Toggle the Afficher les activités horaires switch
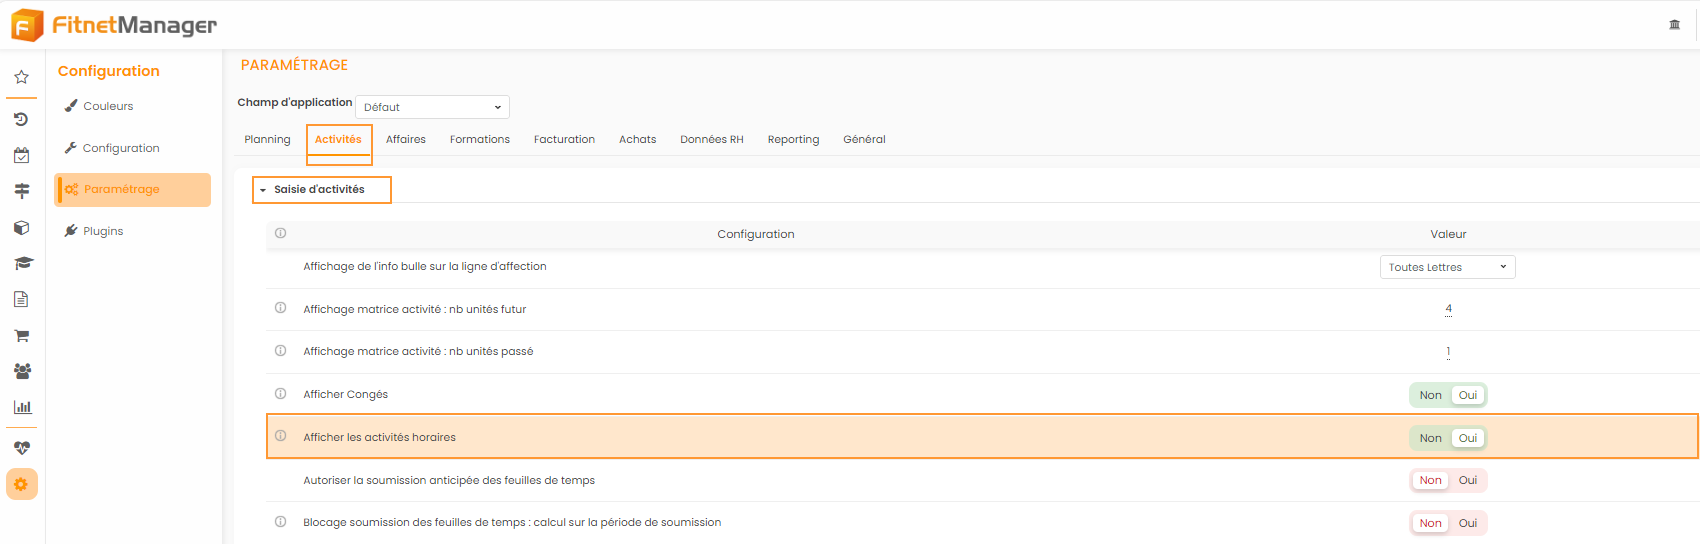The image size is (1700, 544). pyautogui.click(x=1448, y=438)
